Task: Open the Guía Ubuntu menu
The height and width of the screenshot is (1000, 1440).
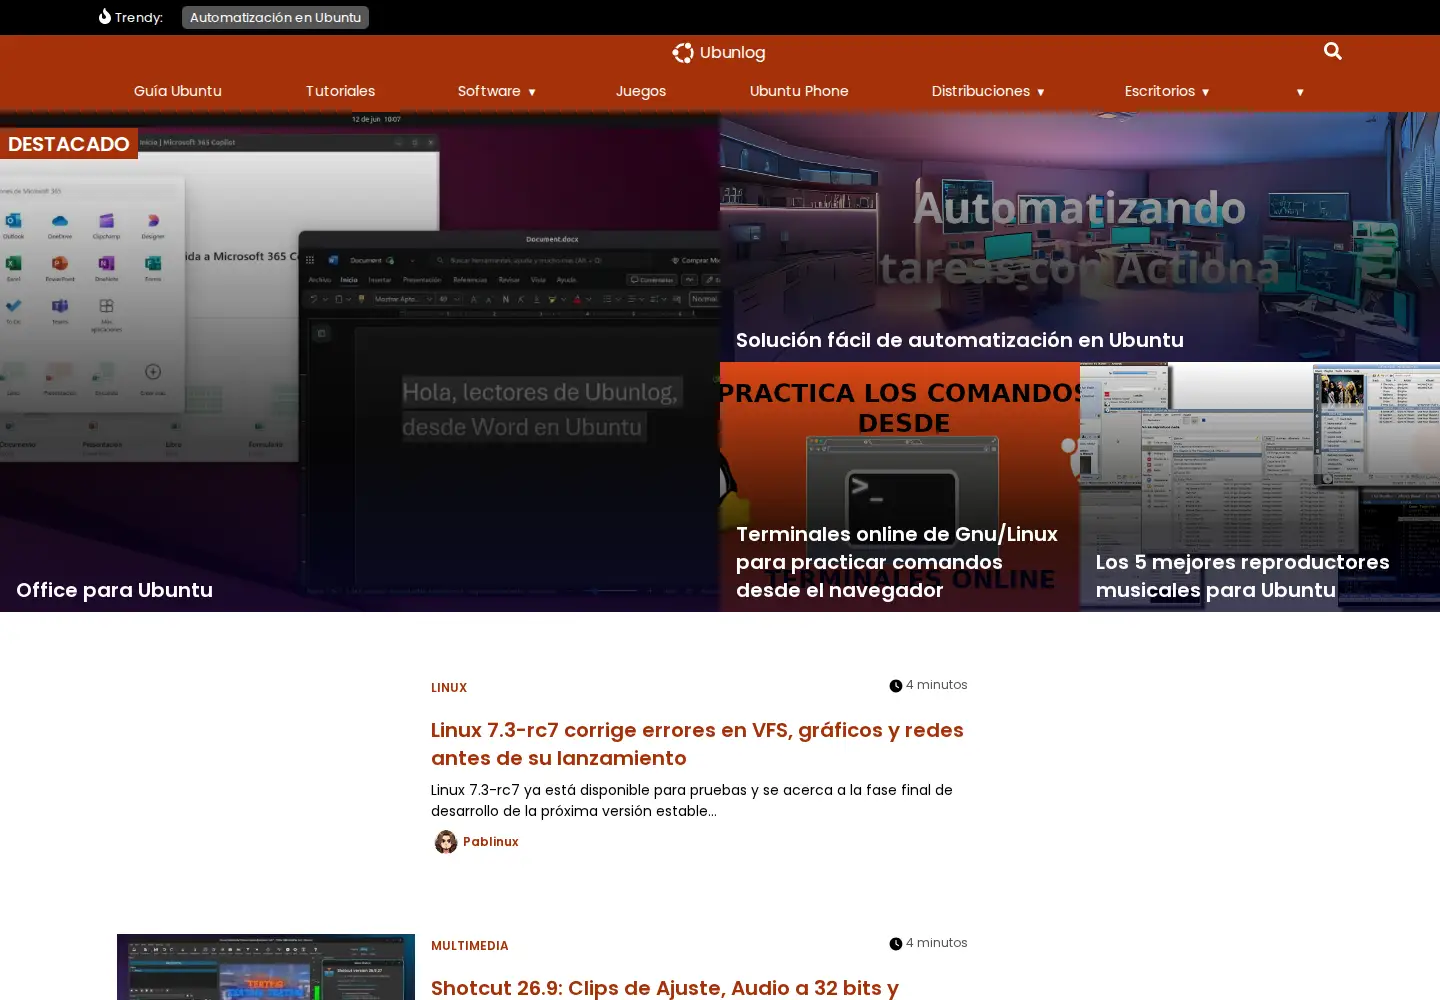Action: [x=178, y=91]
